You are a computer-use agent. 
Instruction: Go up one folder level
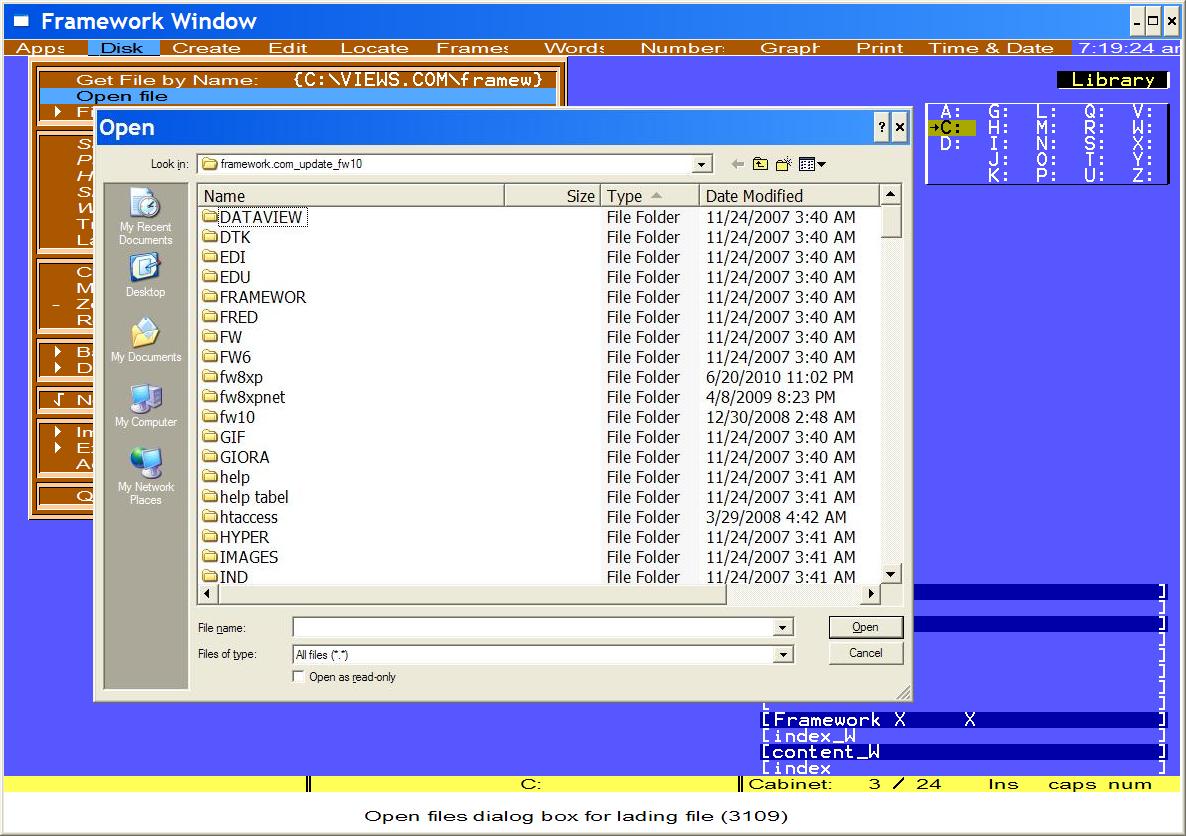pos(760,164)
